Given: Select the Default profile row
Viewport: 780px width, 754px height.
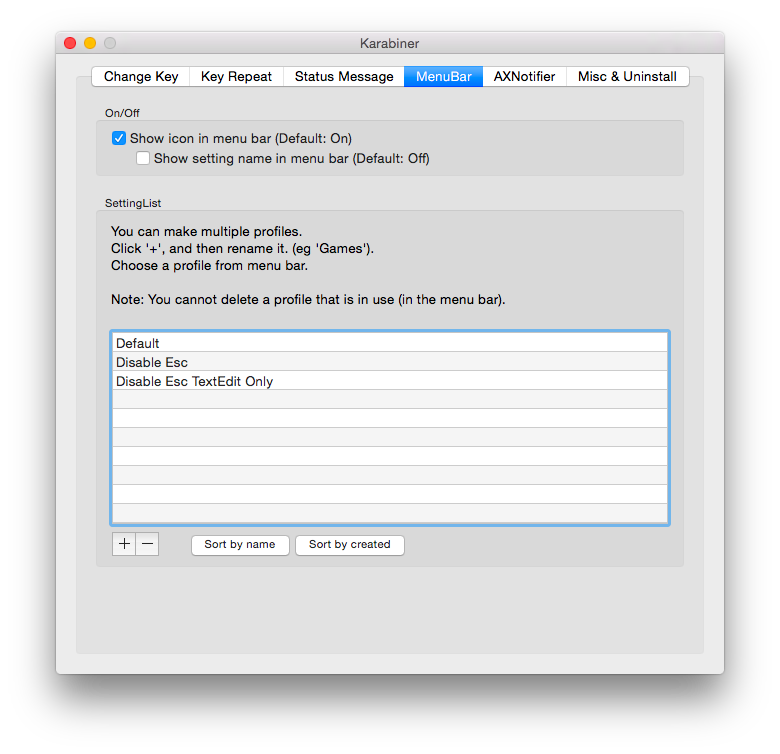Looking at the screenshot, I should [390, 343].
